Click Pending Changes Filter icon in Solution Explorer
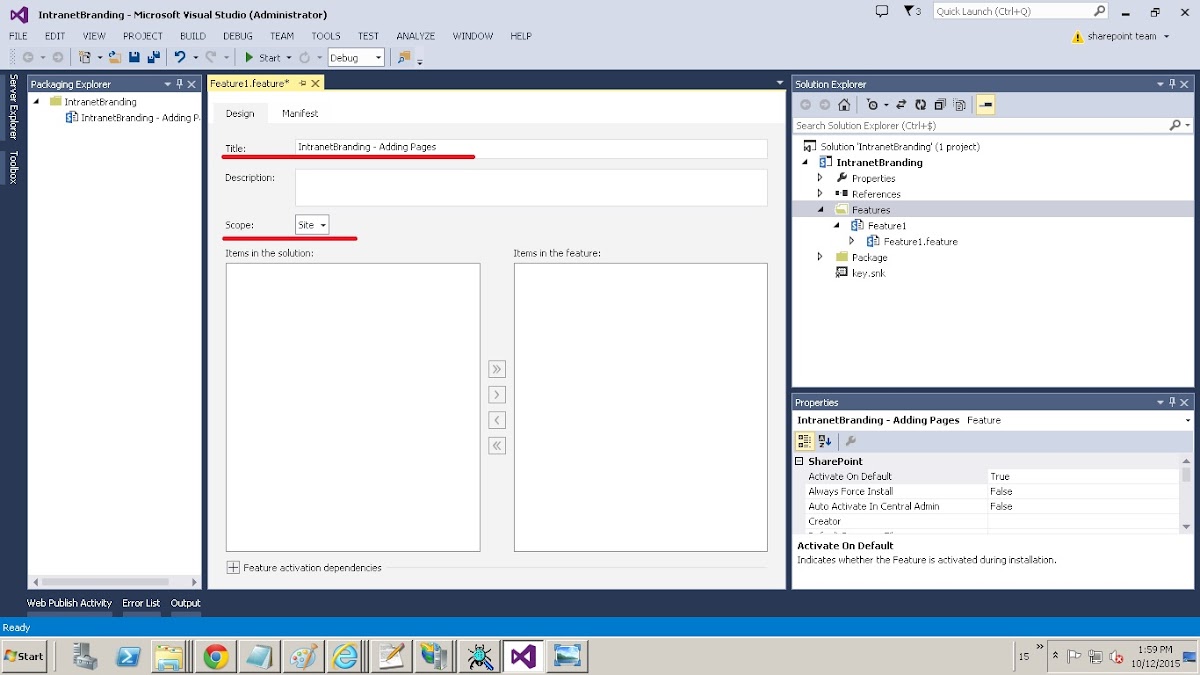This screenshot has width=1200, height=675. tap(875, 105)
